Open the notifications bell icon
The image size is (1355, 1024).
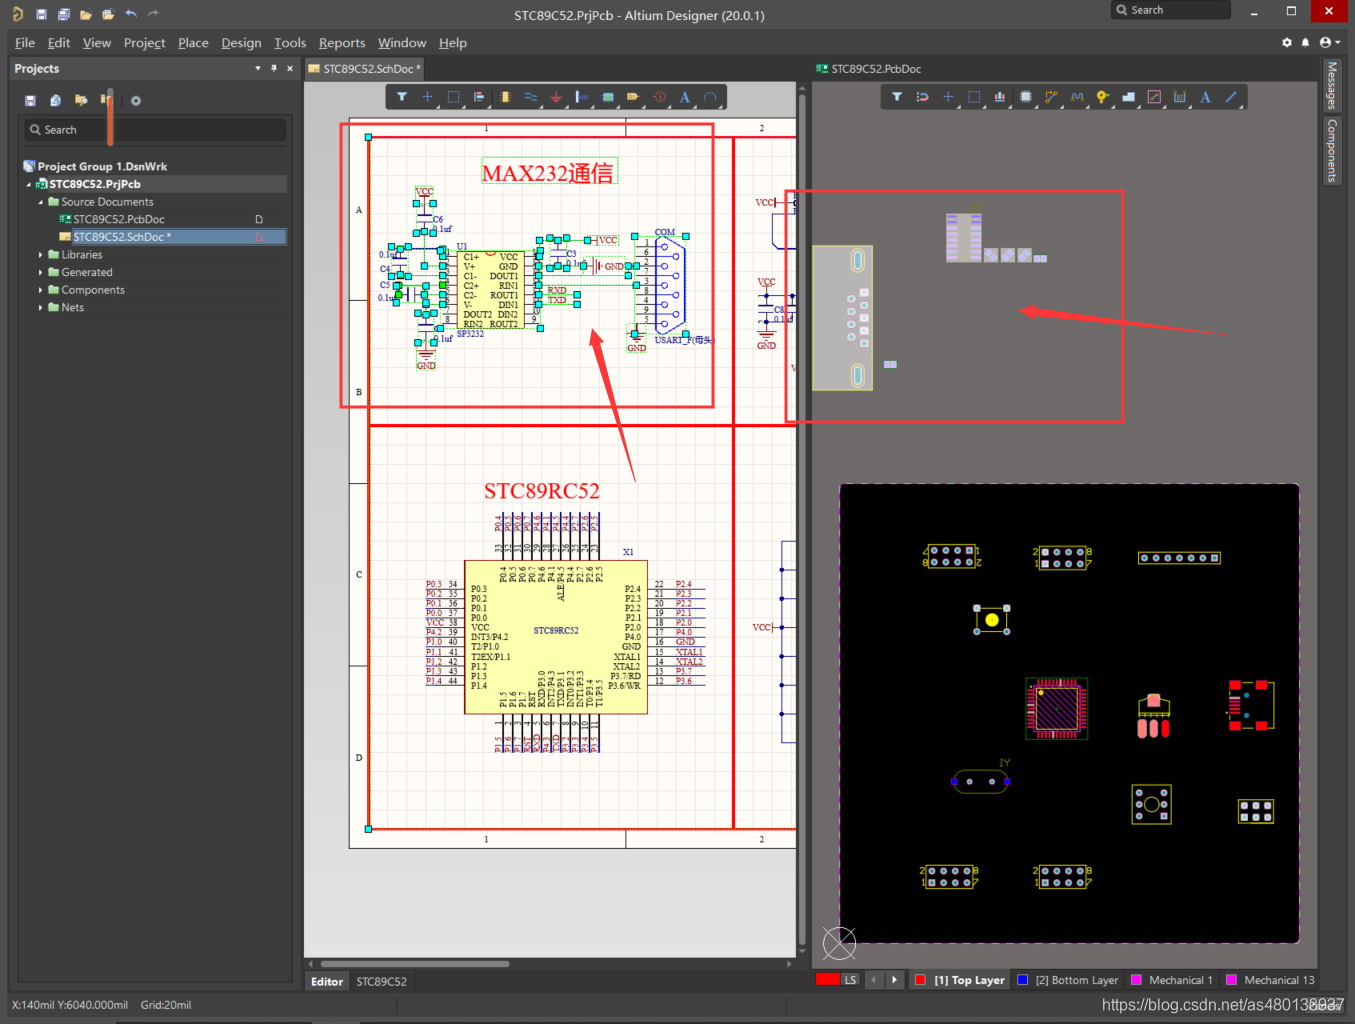coord(1305,42)
